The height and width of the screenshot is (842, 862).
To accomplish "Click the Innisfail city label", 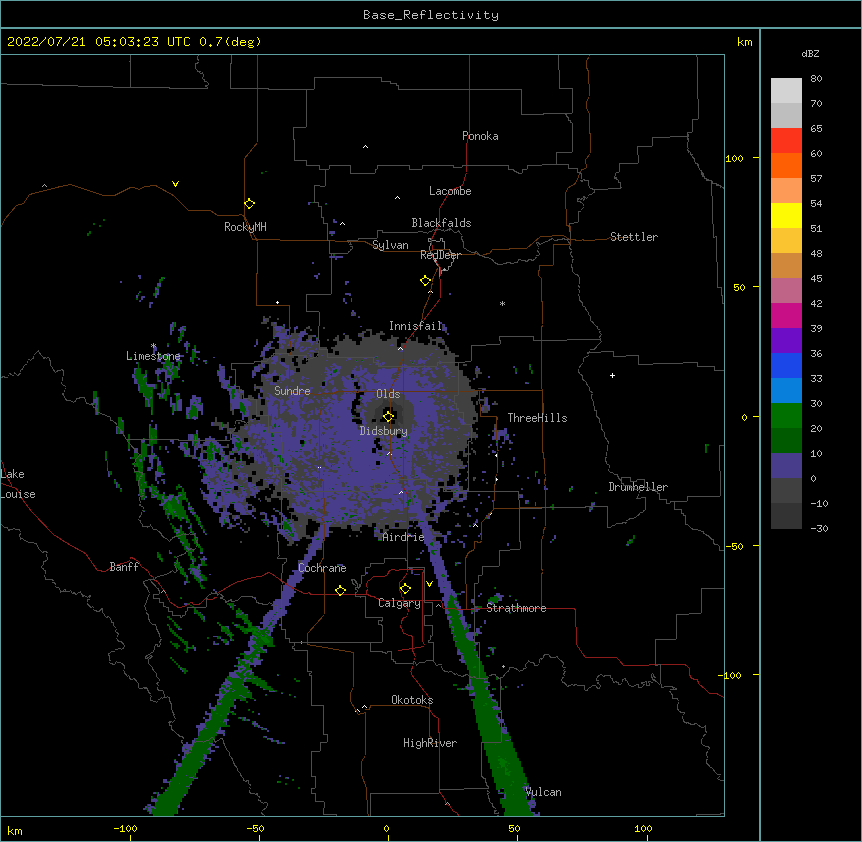I will [x=415, y=326].
